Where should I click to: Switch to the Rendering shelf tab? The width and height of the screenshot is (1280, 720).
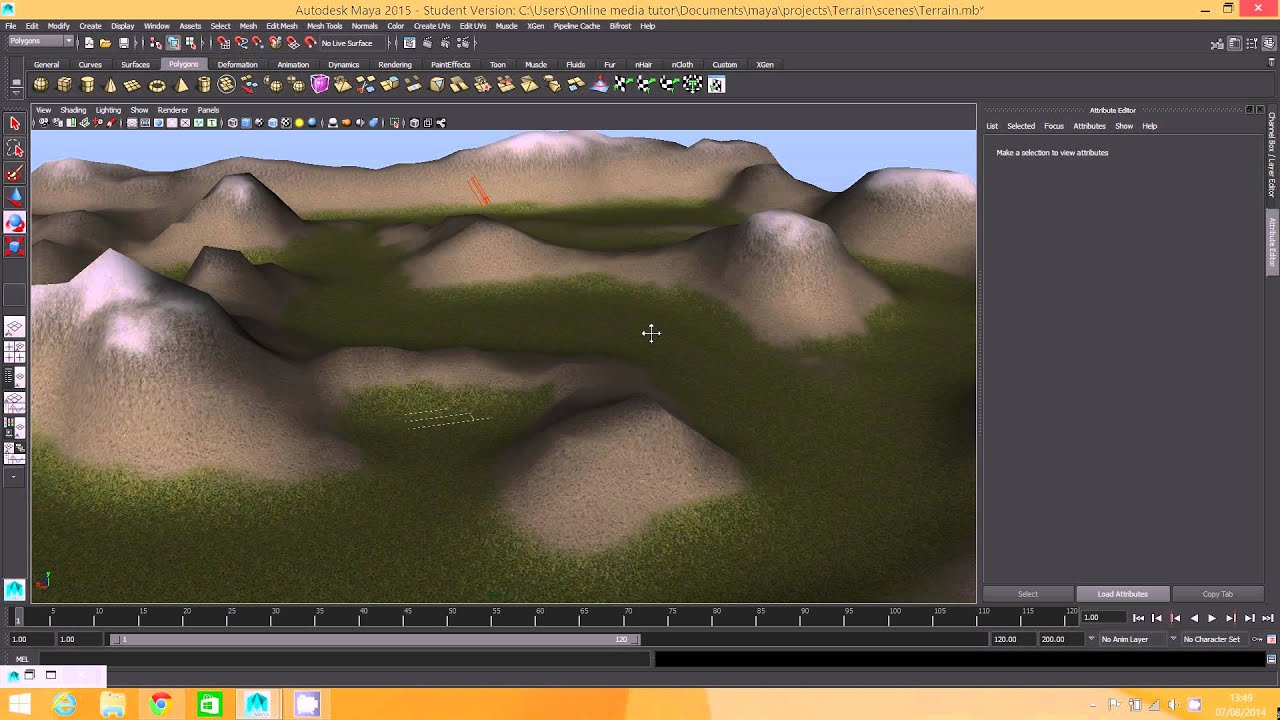[x=395, y=65]
